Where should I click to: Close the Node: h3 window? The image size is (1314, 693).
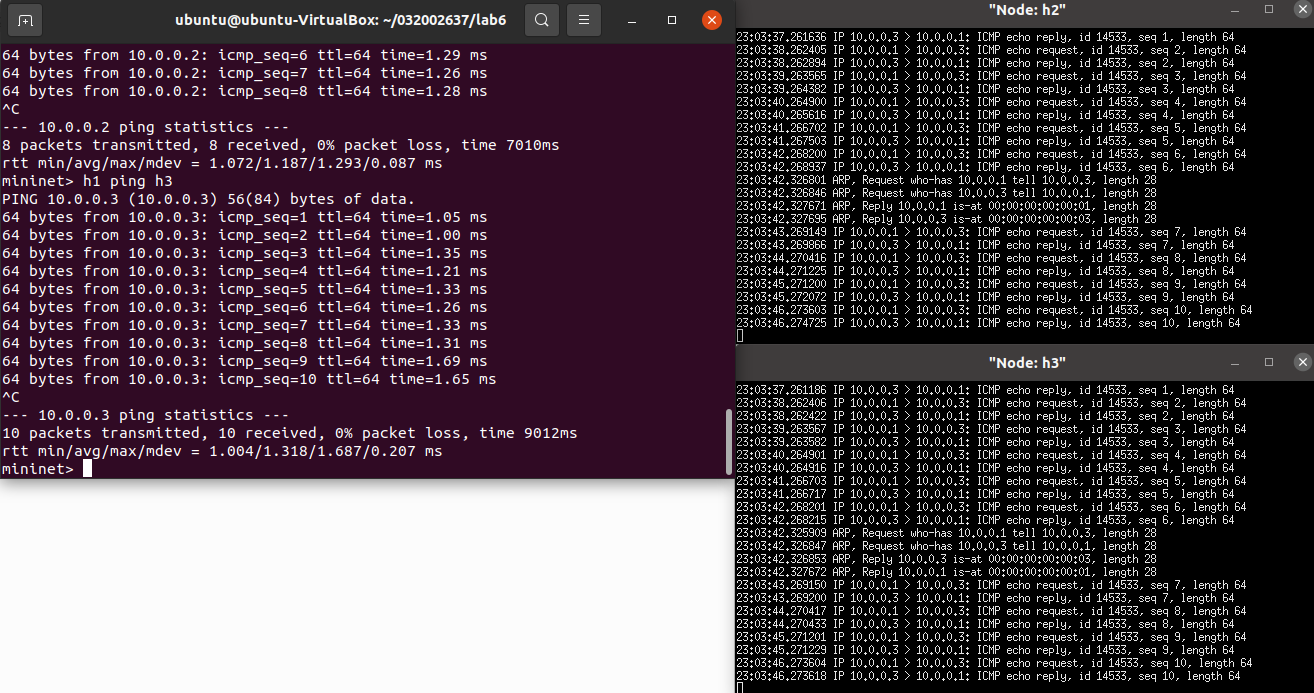coord(1303,362)
